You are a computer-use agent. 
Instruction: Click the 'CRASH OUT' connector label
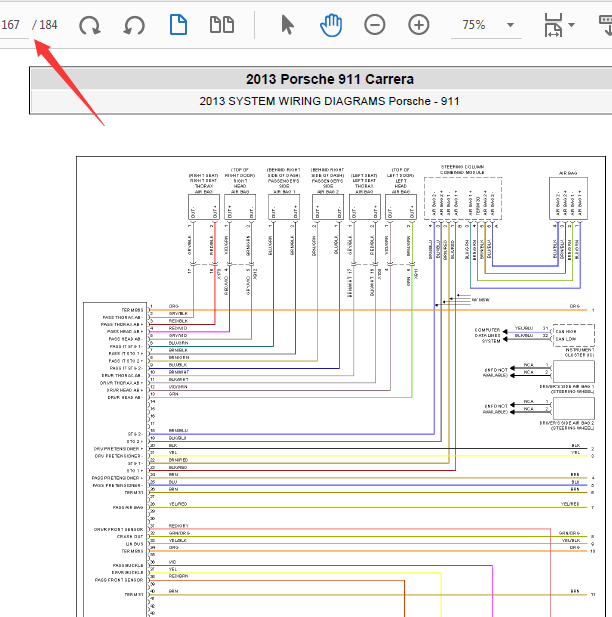130,537
